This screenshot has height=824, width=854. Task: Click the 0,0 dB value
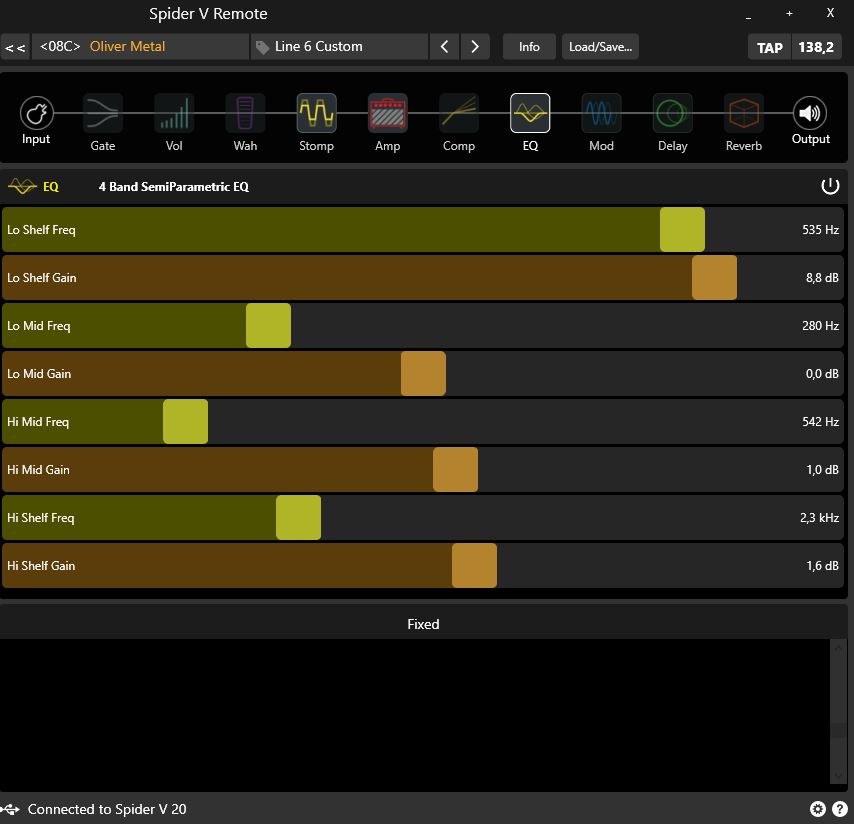pos(822,374)
